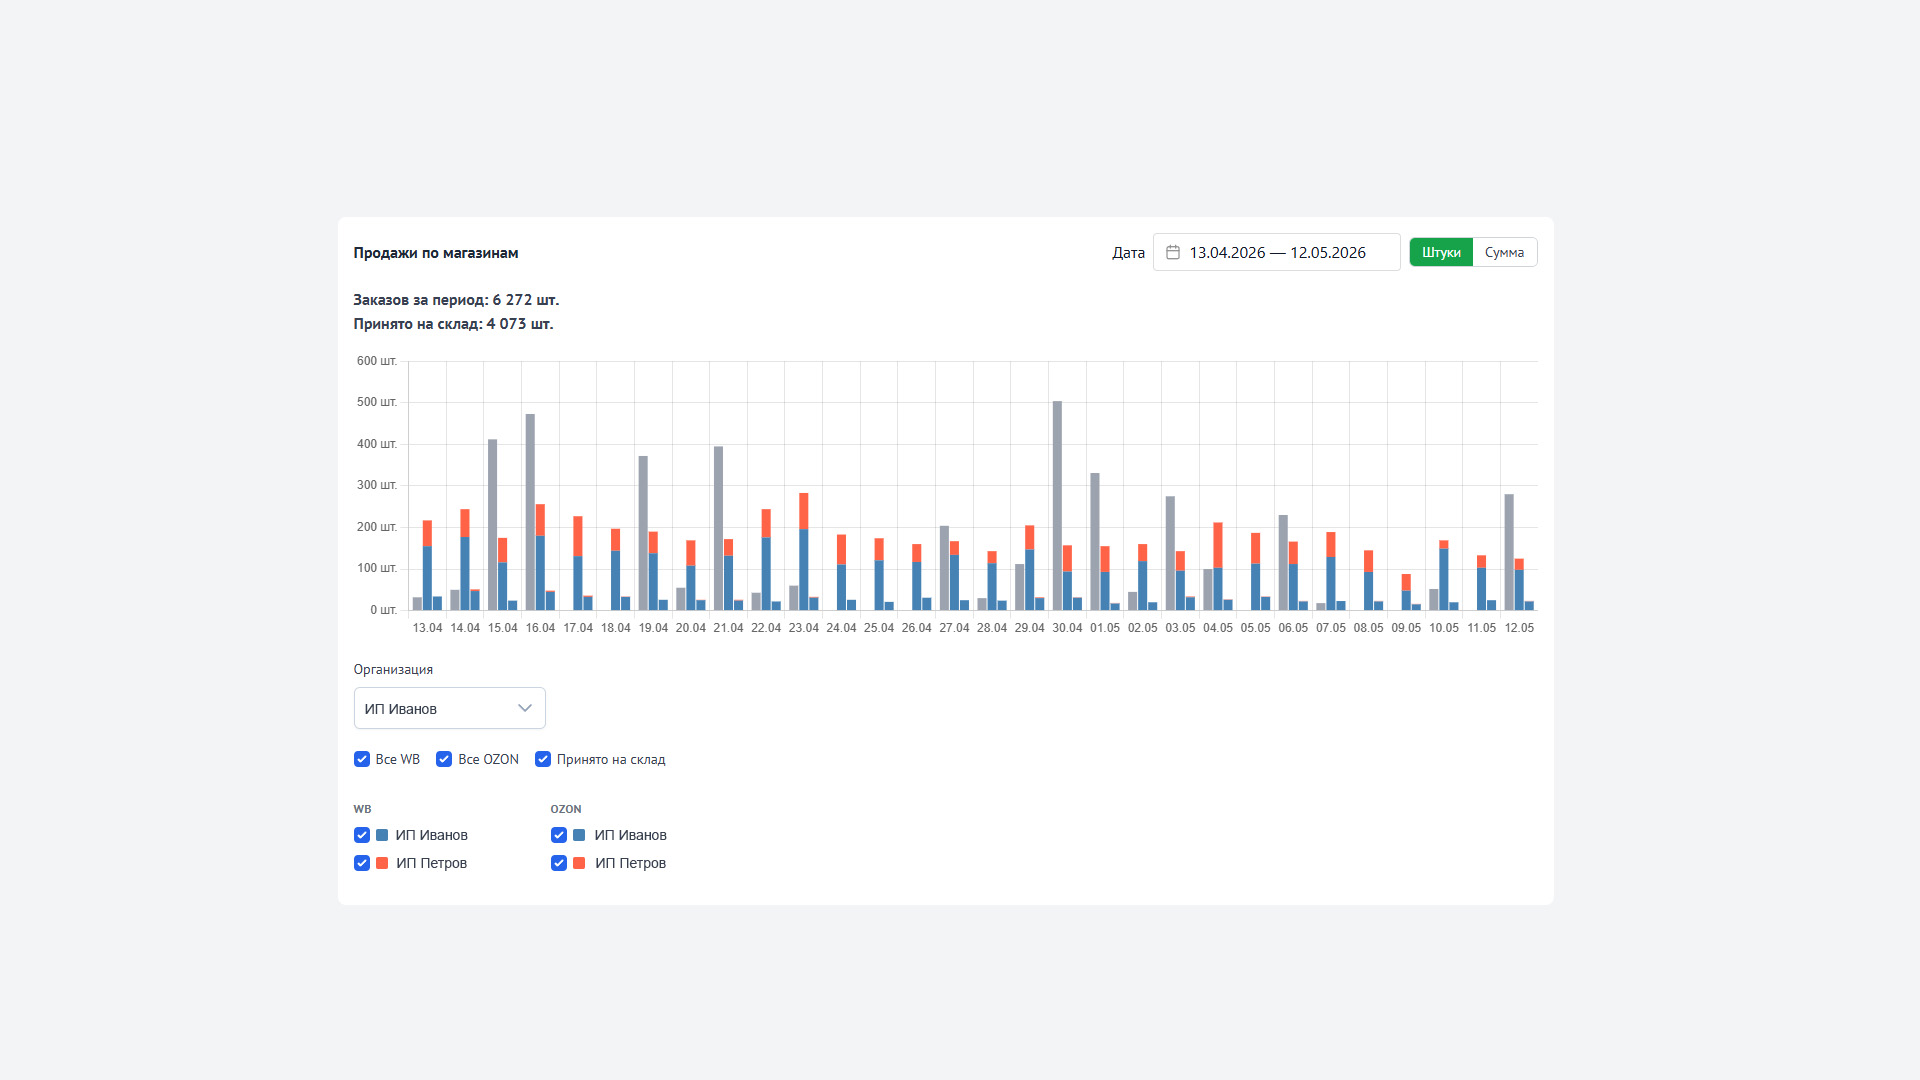Toggle WB ИП Петров checkbox
This screenshot has width=1920, height=1080.
(x=362, y=863)
